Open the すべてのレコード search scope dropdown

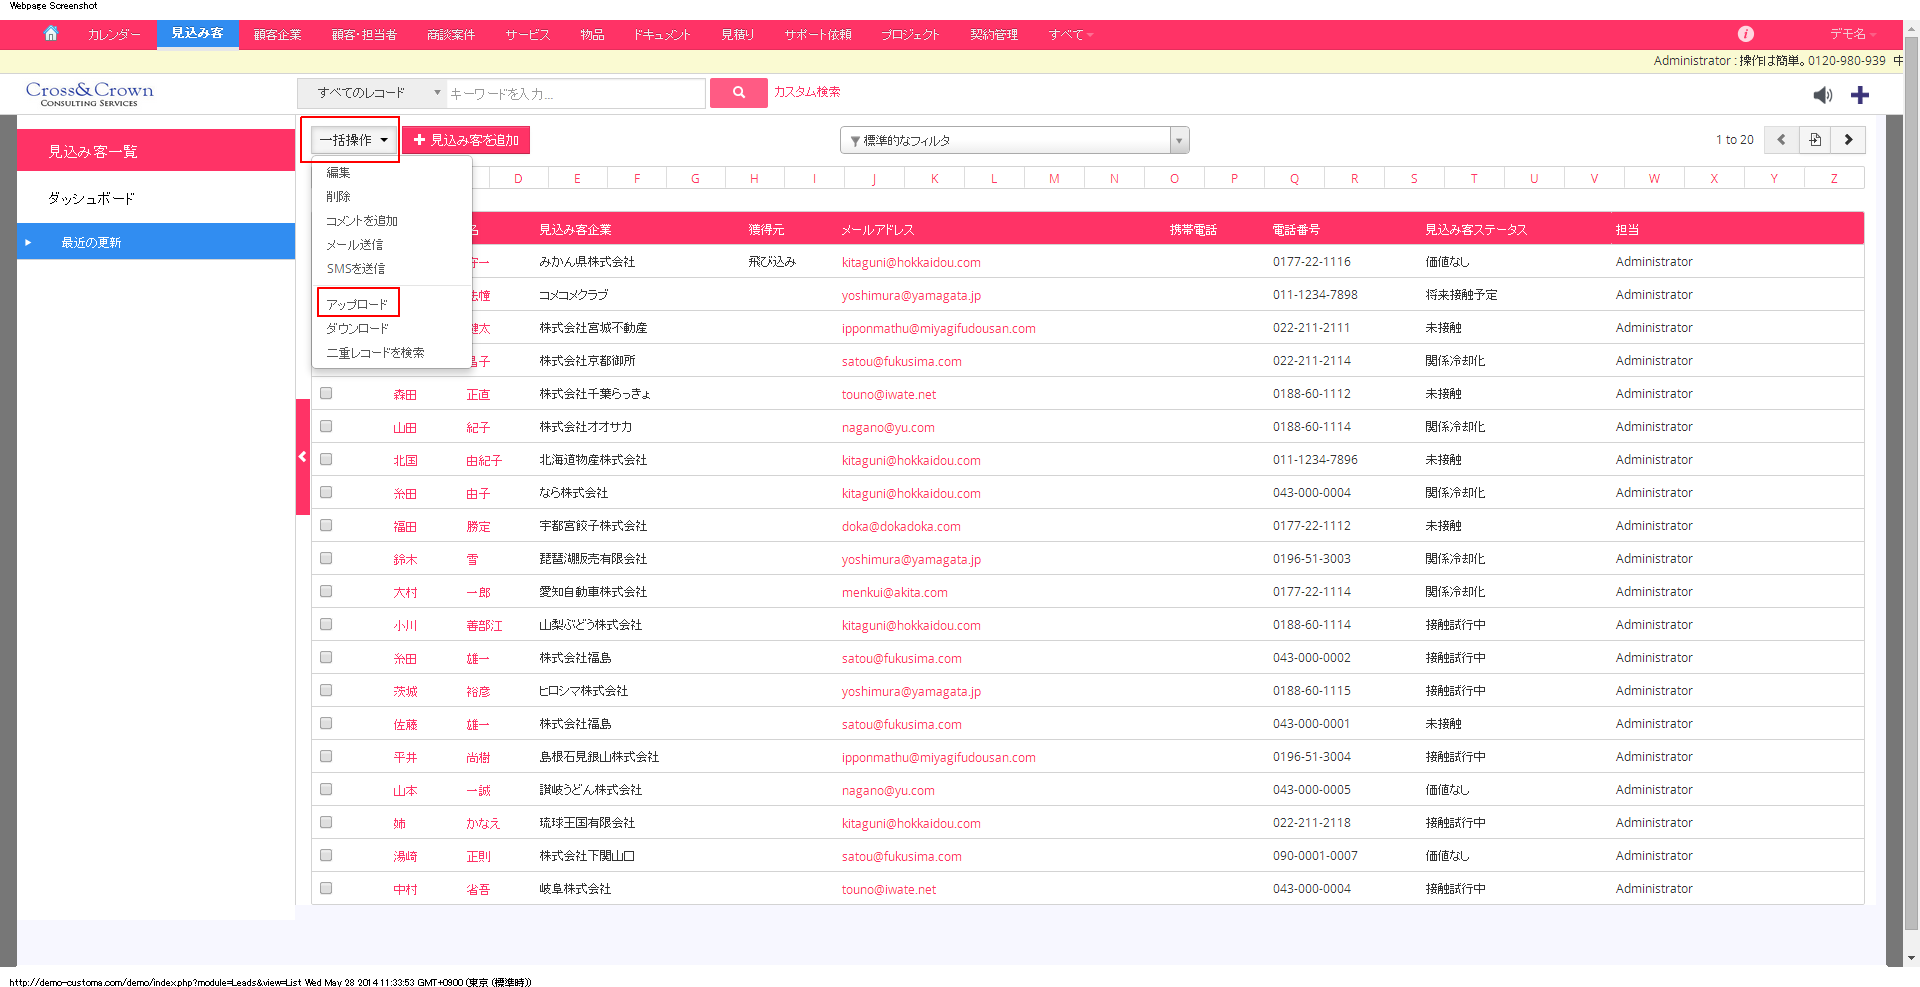[x=371, y=93]
